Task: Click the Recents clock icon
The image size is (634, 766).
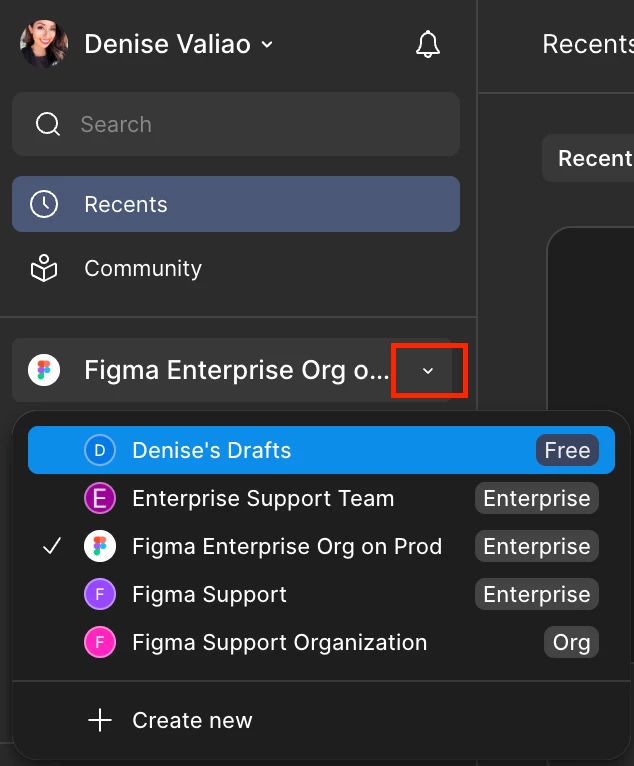Action: pyautogui.click(x=44, y=204)
